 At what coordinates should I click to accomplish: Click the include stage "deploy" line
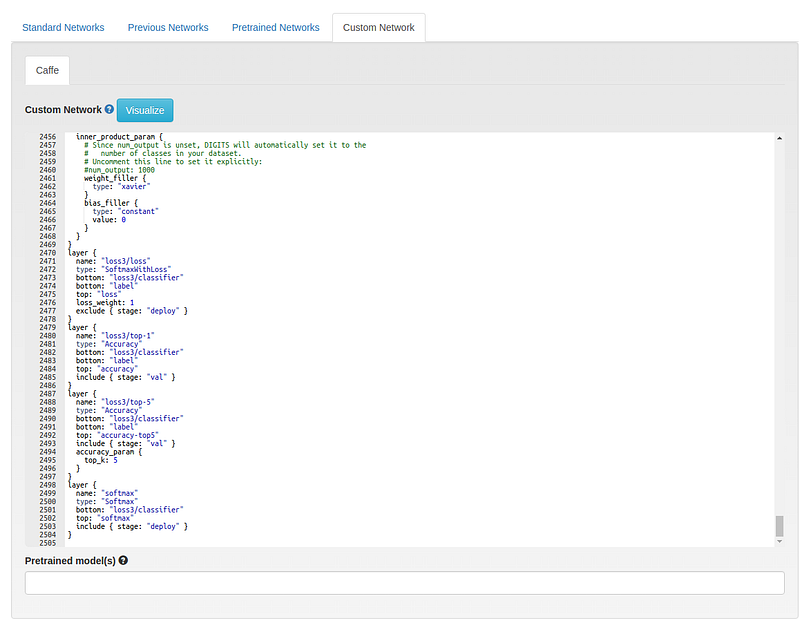coord(132,526)
